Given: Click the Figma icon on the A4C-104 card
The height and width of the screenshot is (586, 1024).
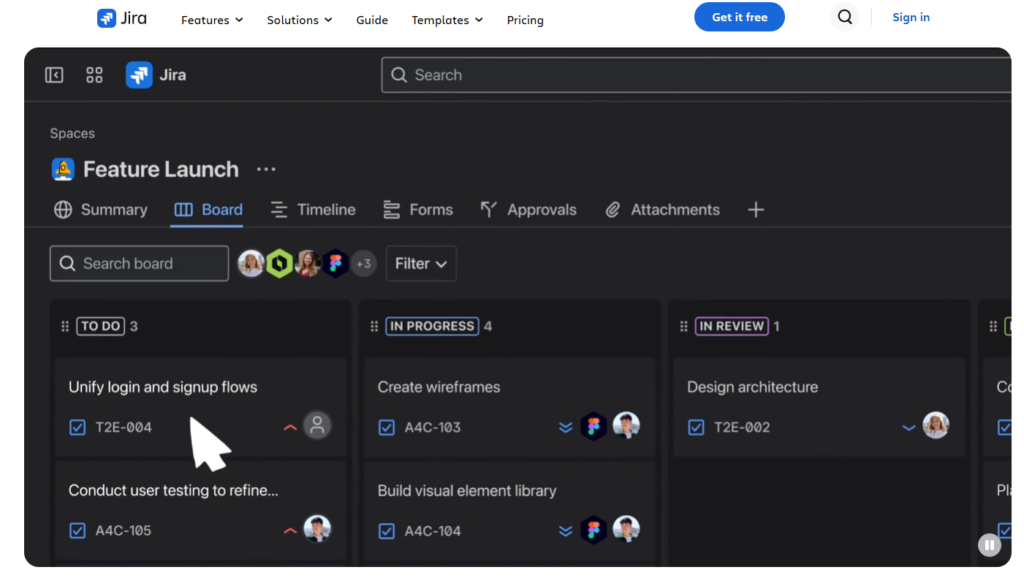Looking at the screenshot, I should point(594,530).
